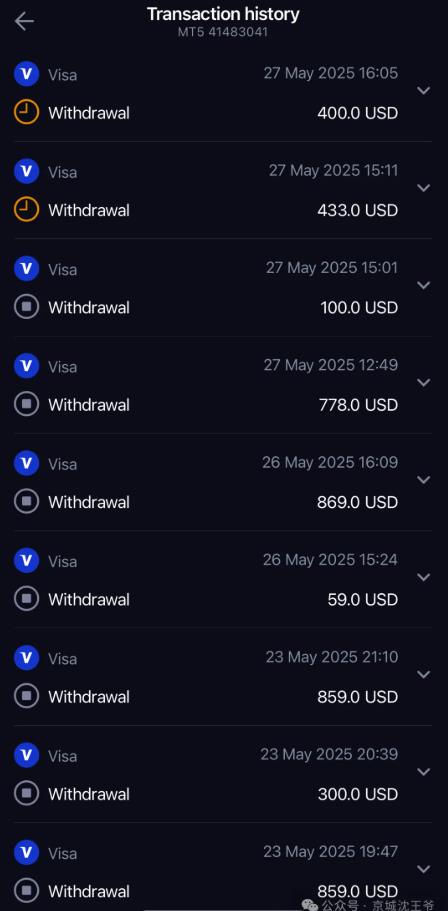Image resolution: width=448 pixels, height=911 pixels.
Task: Expand the 23 May 2025 20:39 transaction
Action: [x=424, y=772]
